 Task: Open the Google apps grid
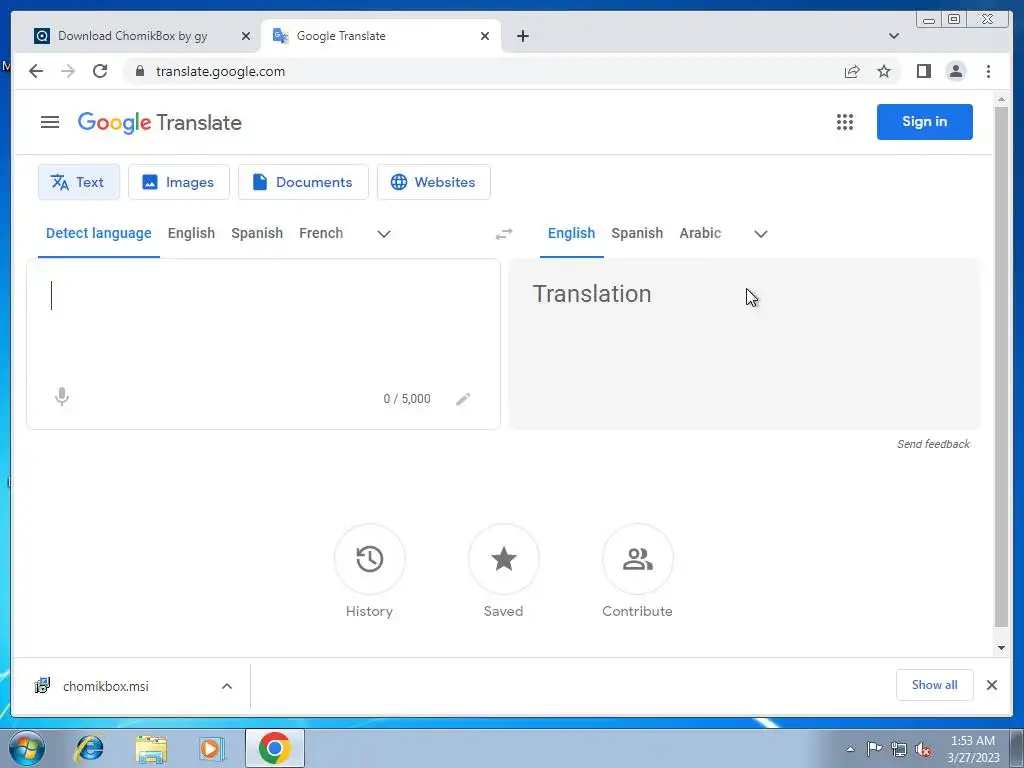coord(844,122)
